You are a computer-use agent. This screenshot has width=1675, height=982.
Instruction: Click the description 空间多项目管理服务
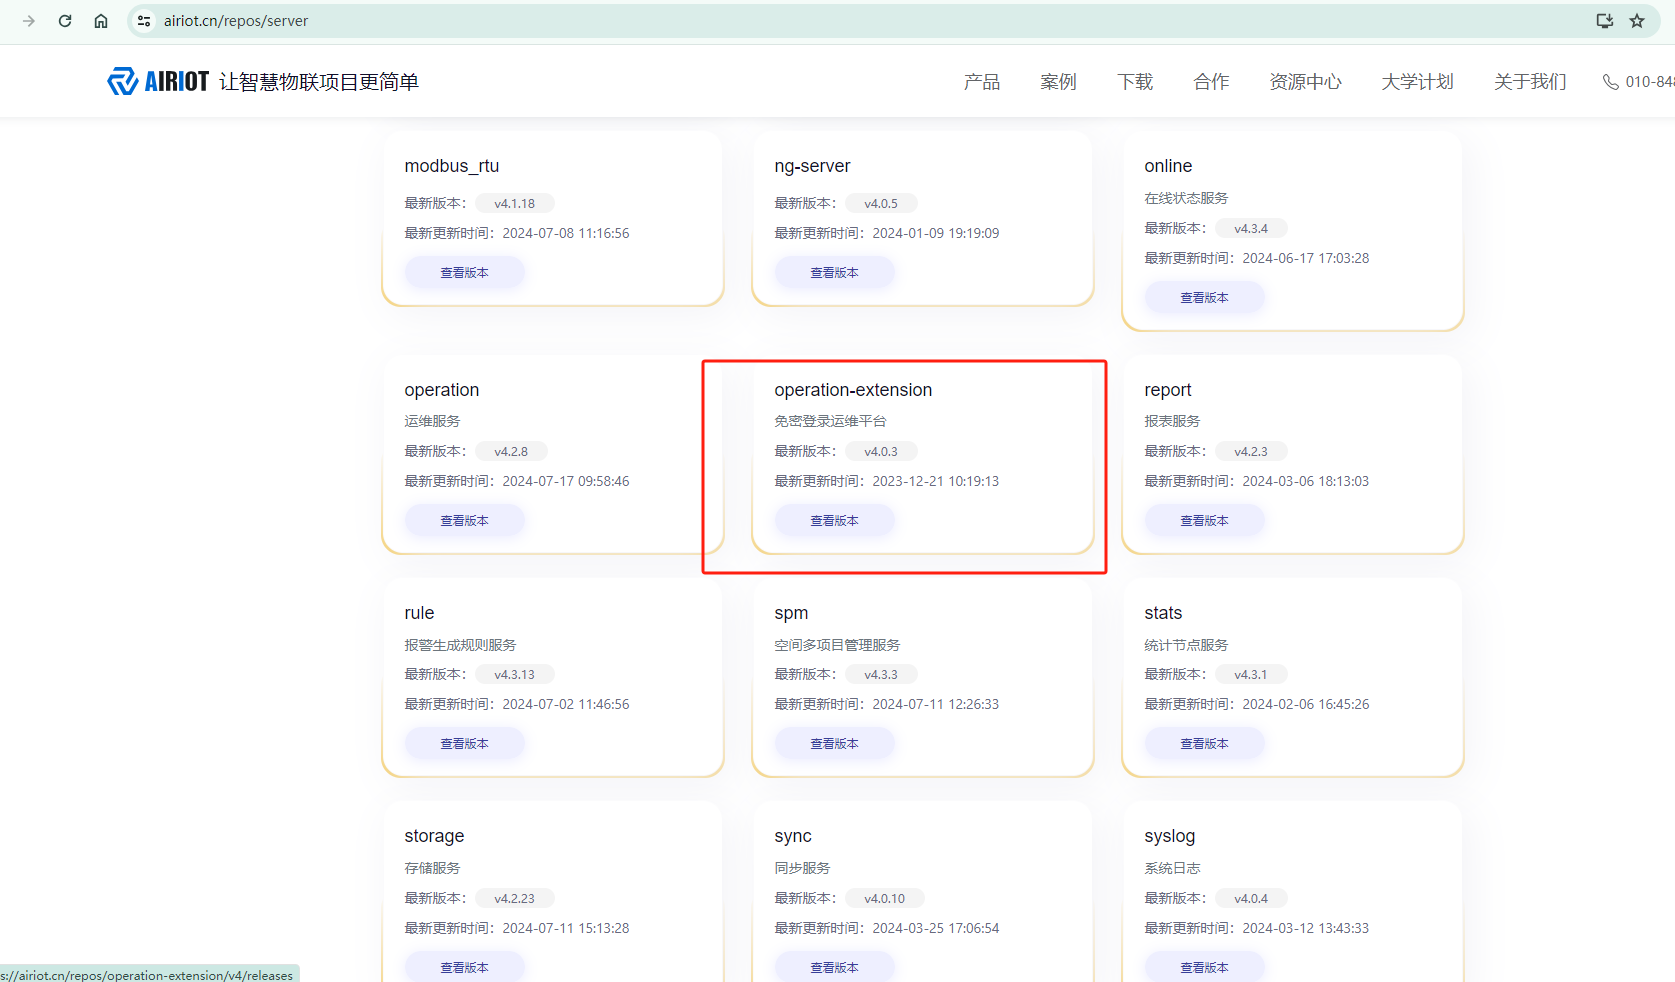click(x=837, y=645)
